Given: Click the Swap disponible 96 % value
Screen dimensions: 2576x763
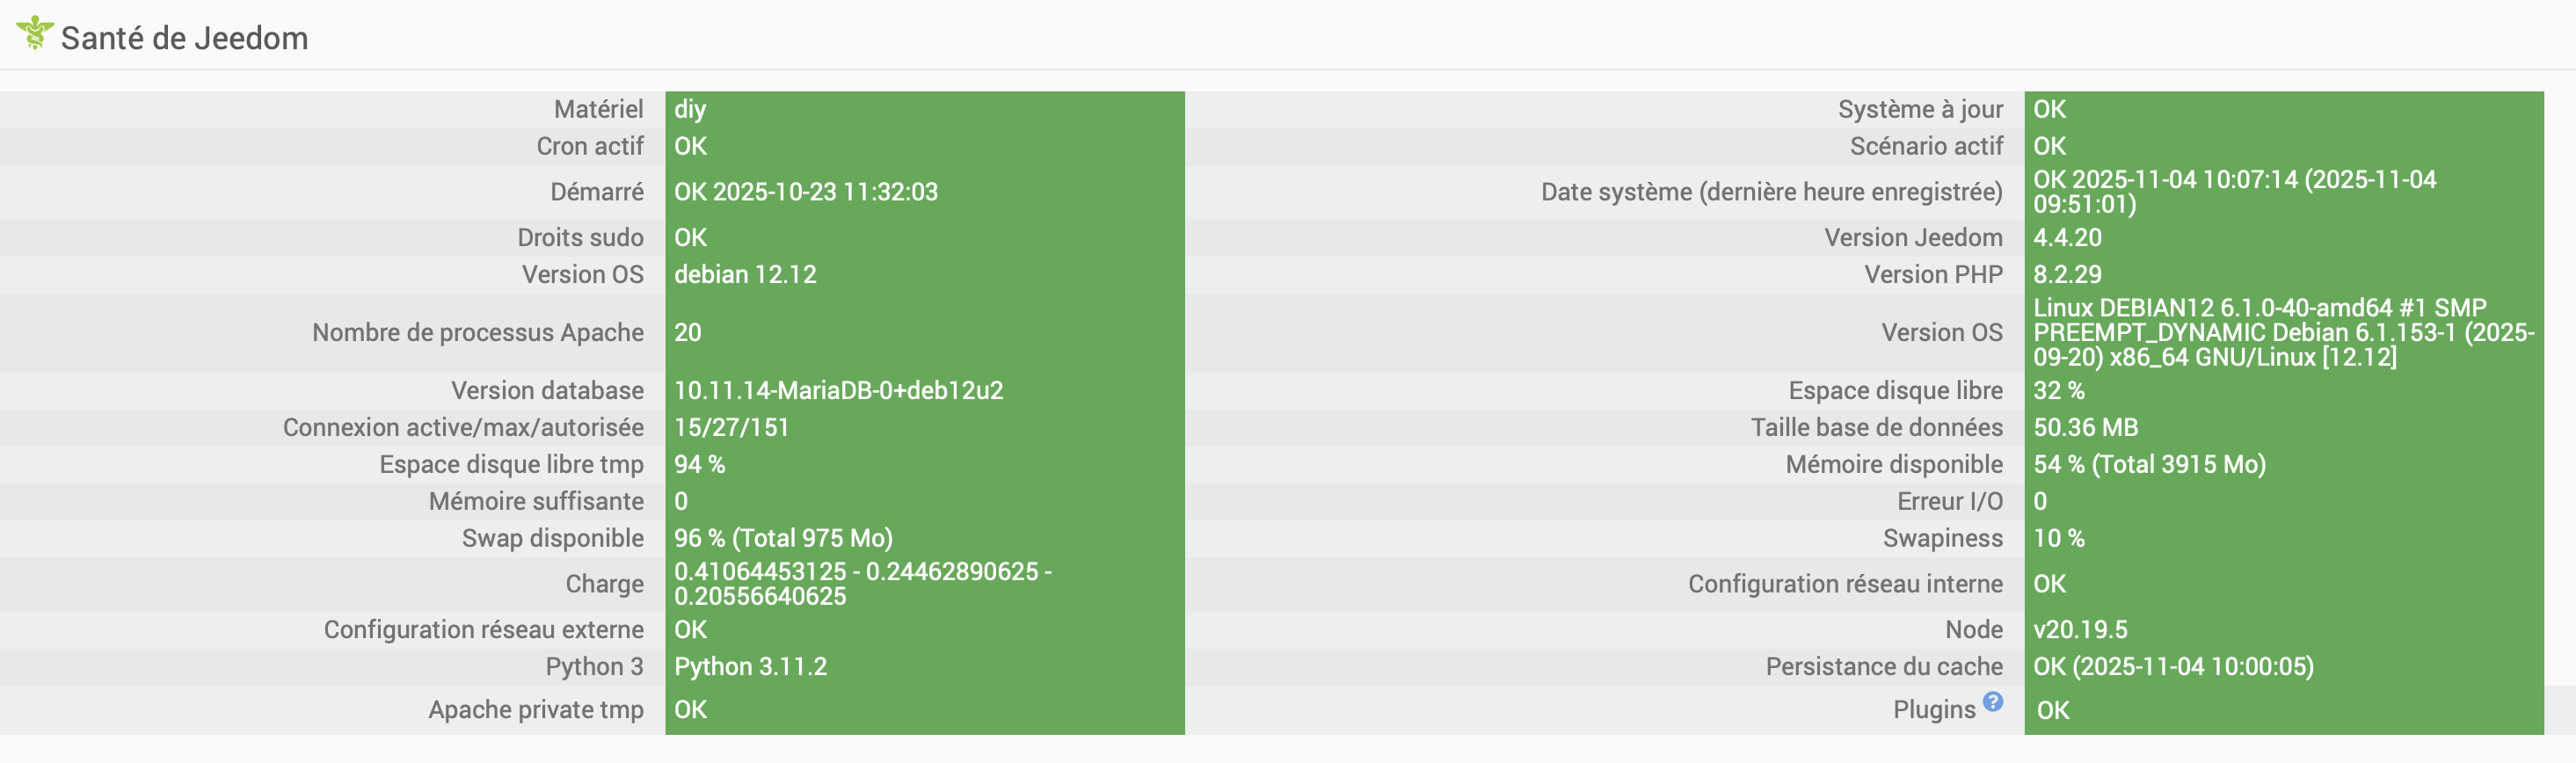Looking at the screenshot, I should click(x=783, y=538).
